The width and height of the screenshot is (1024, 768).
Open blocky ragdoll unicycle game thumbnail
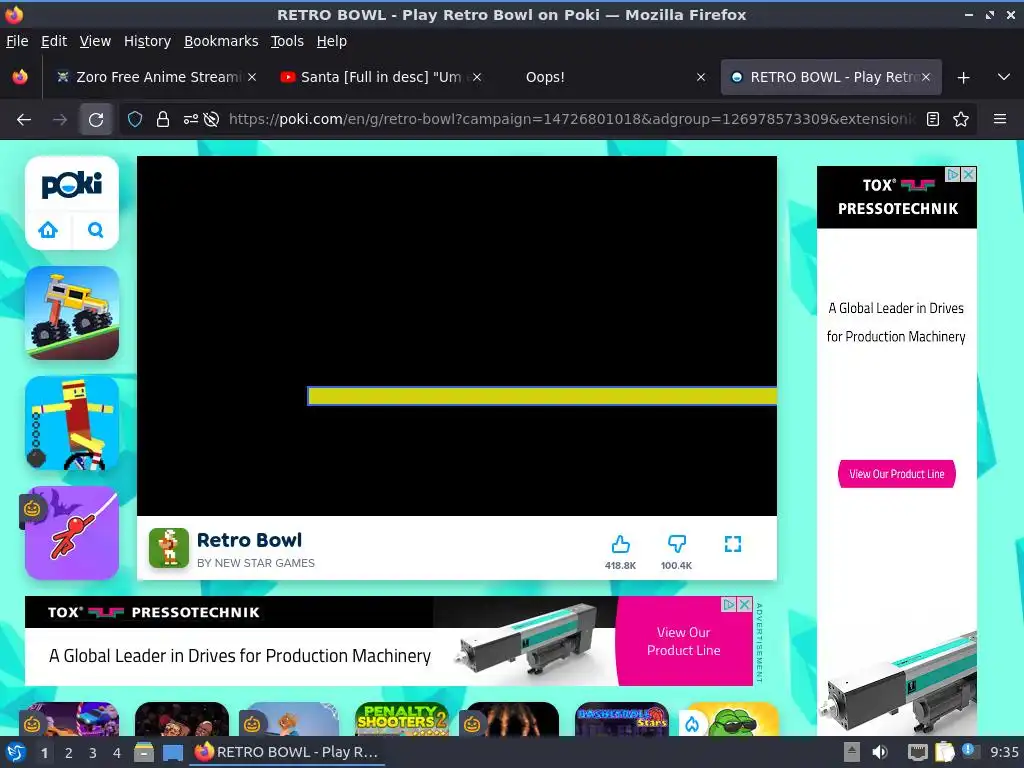pos(72,423)
